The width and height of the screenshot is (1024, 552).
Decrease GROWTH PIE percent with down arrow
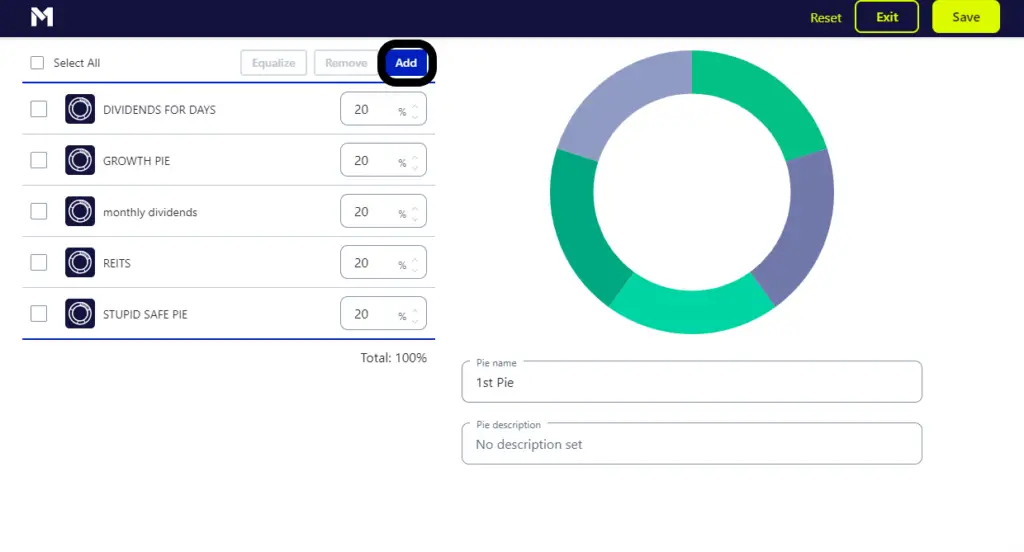click(415, 167)
